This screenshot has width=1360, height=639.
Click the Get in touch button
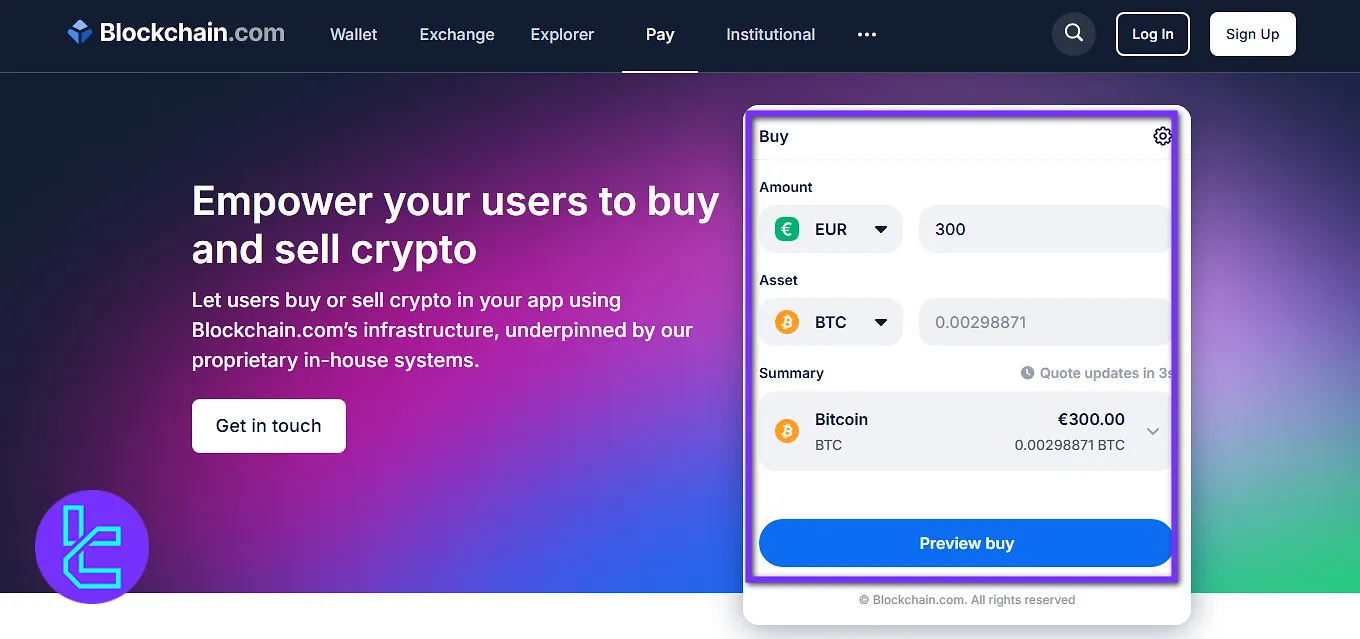tap(269, 426)
